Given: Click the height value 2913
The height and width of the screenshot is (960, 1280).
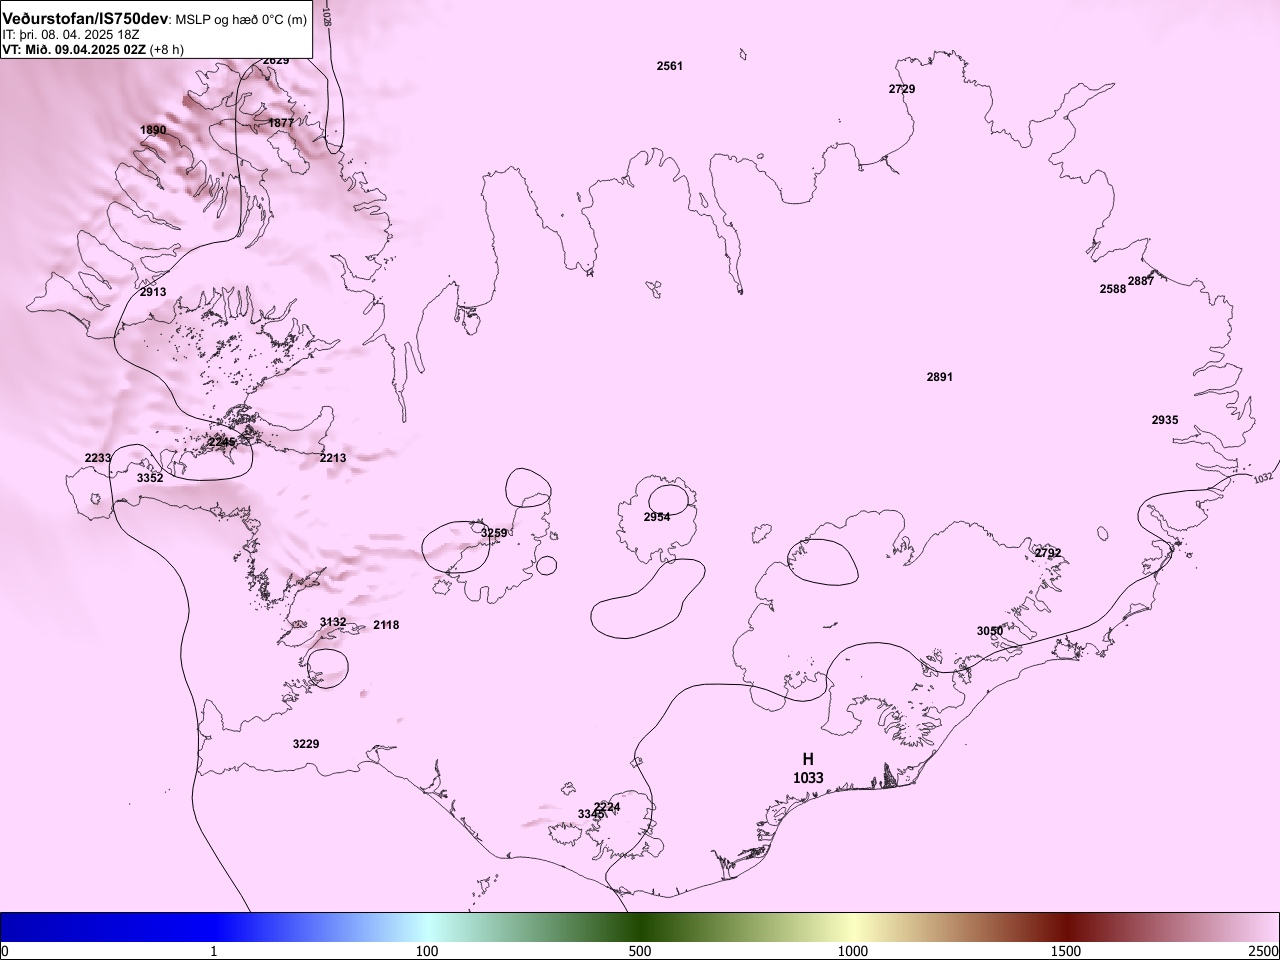Looking at the screenshot, I should tap(153, 292).
